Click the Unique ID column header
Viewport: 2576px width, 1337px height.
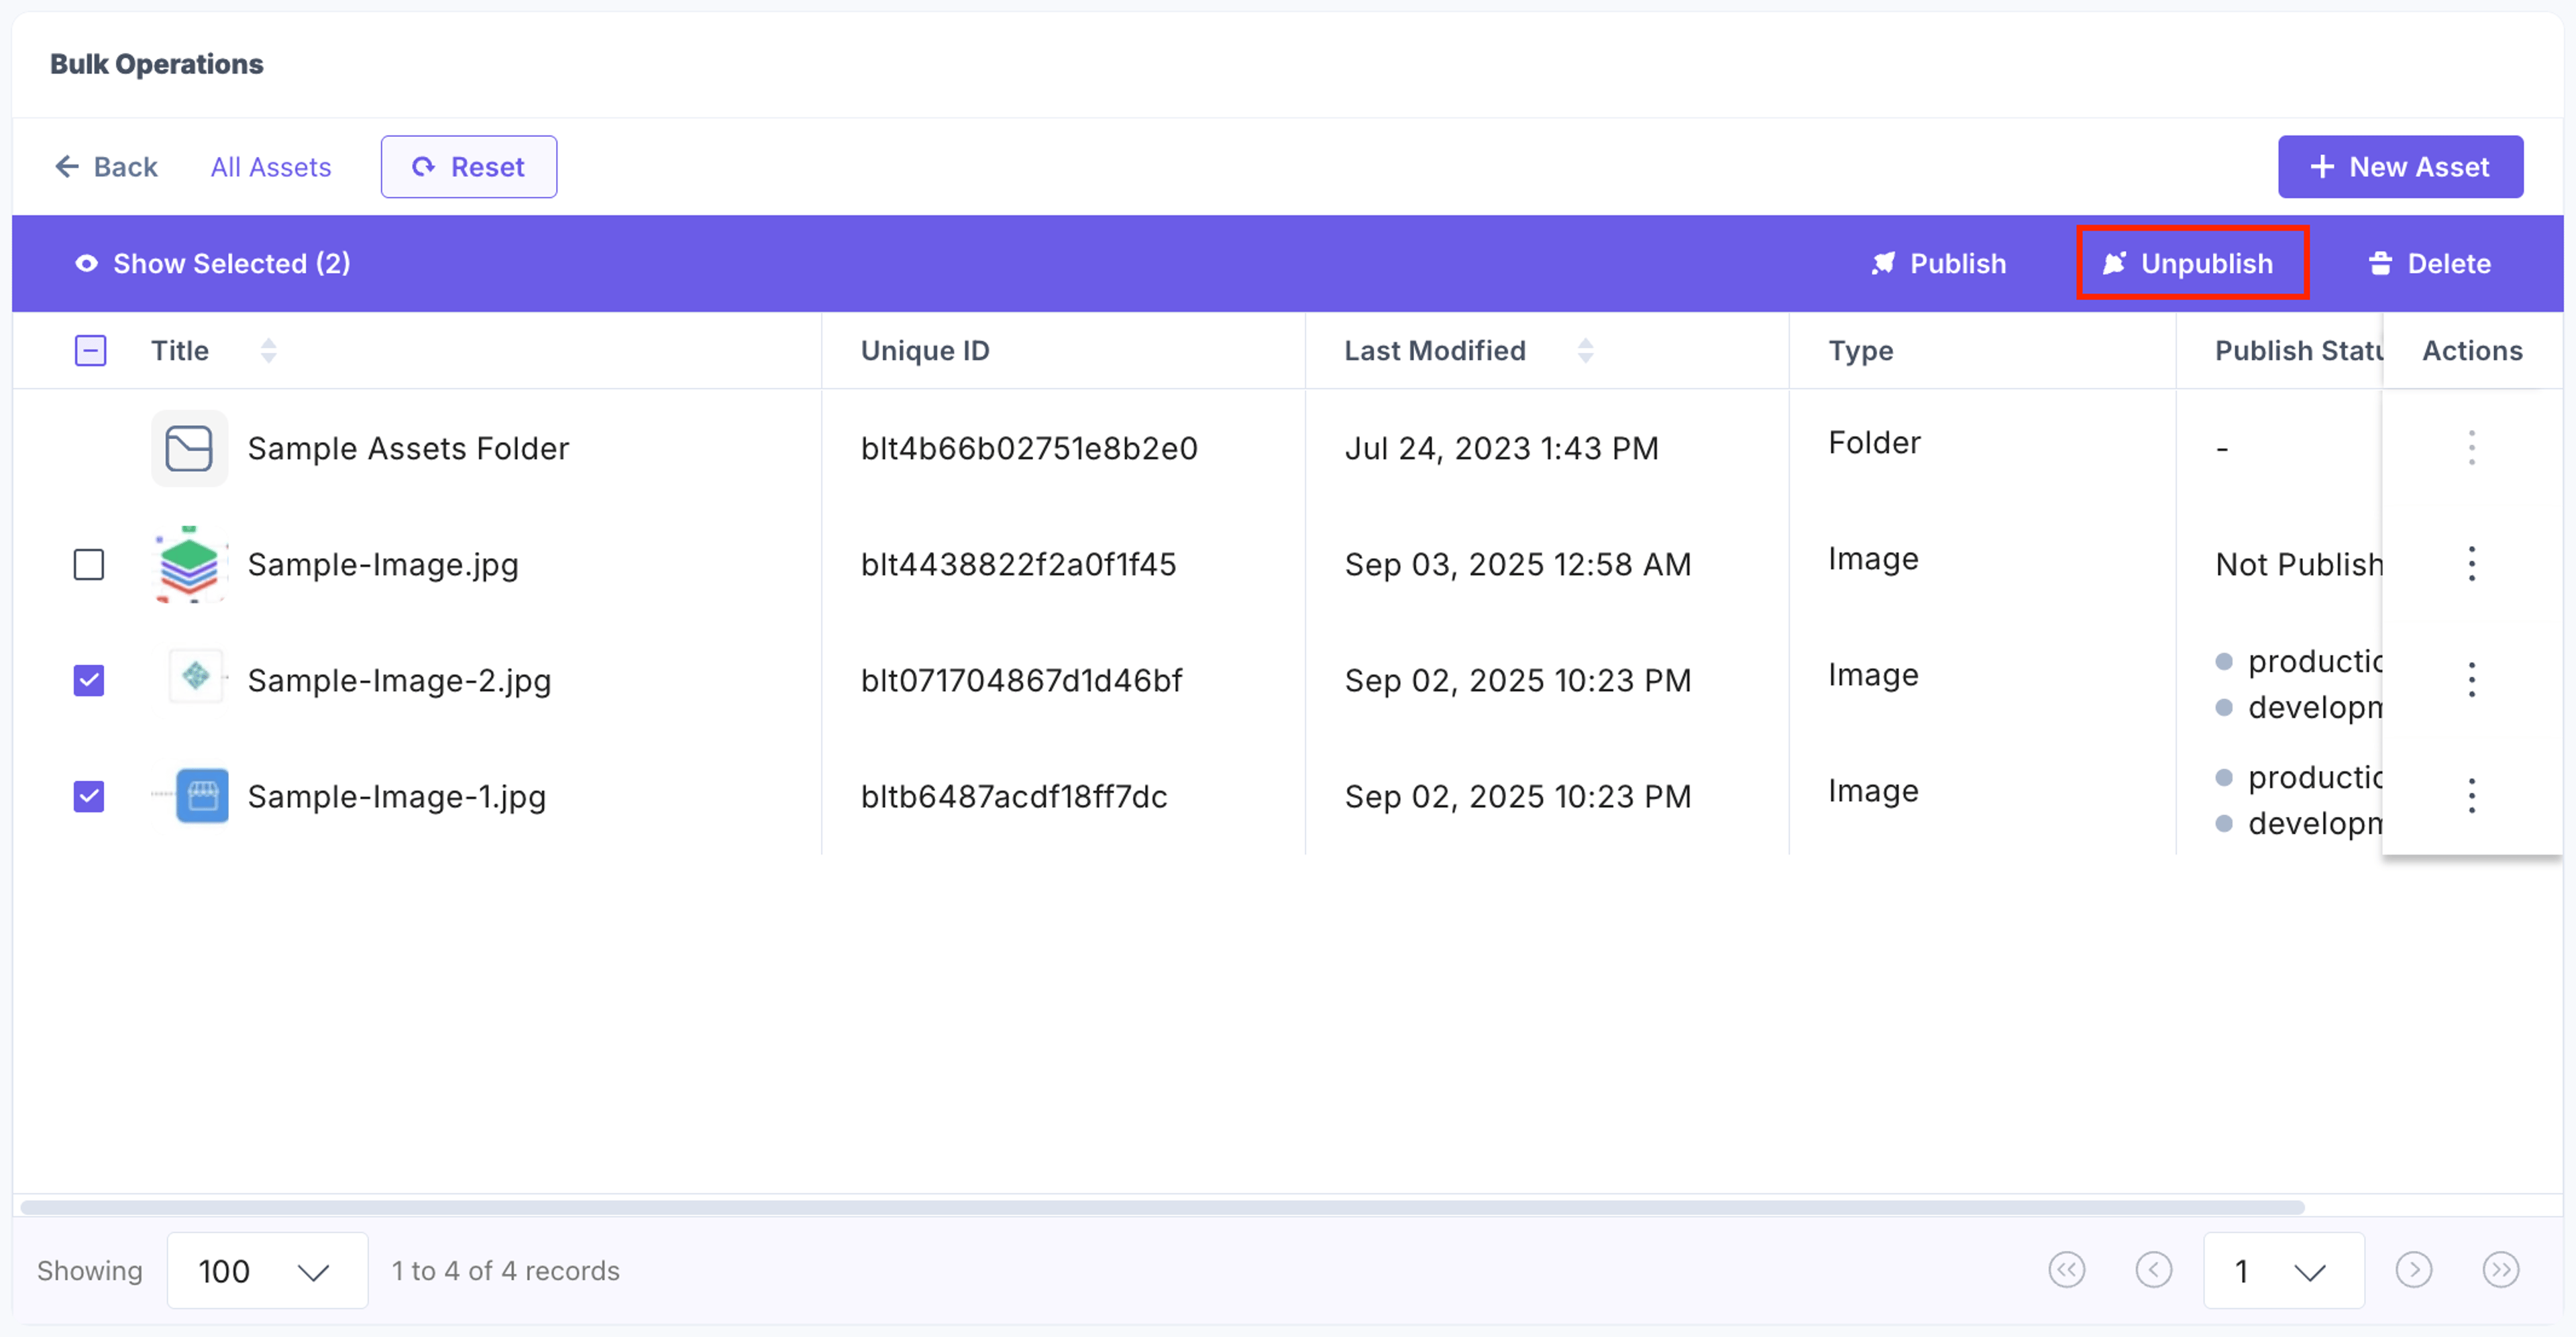coord(925,351)
